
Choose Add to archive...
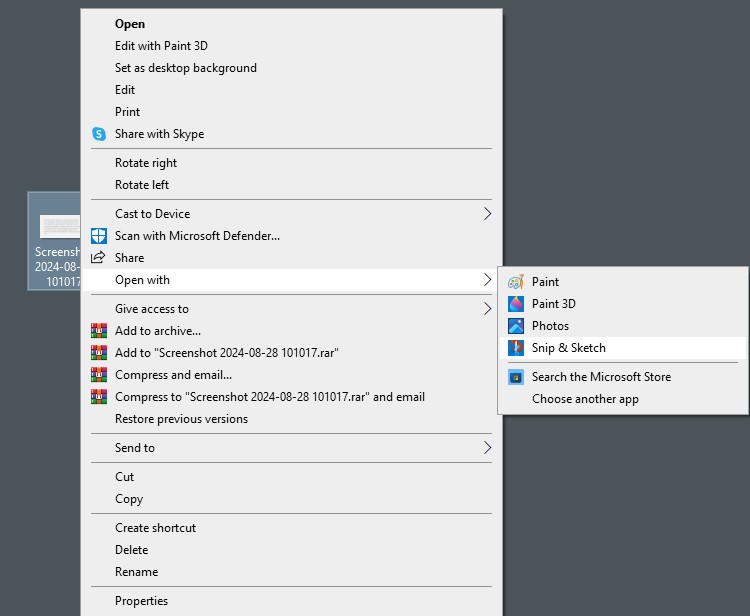click(x=291, y=331)
